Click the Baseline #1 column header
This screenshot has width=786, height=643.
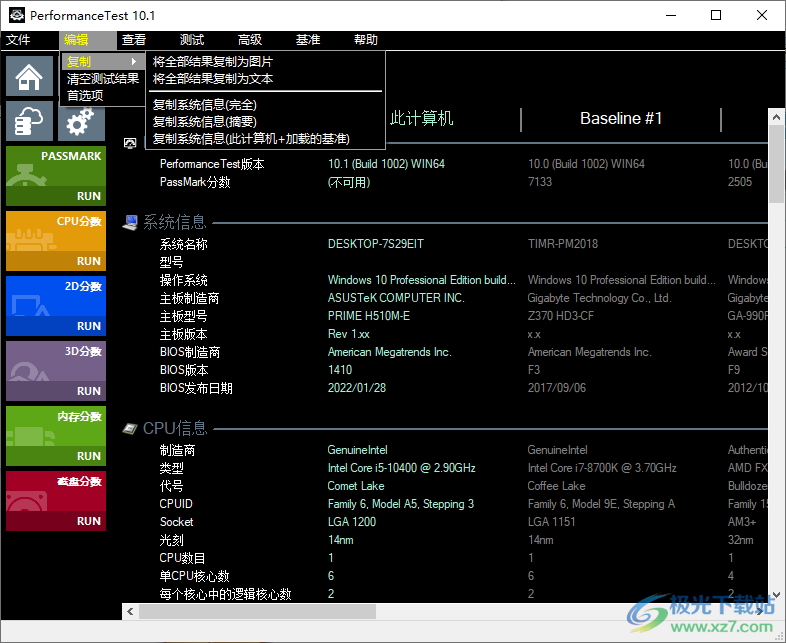pyautogui.click(x=621, y=119)
